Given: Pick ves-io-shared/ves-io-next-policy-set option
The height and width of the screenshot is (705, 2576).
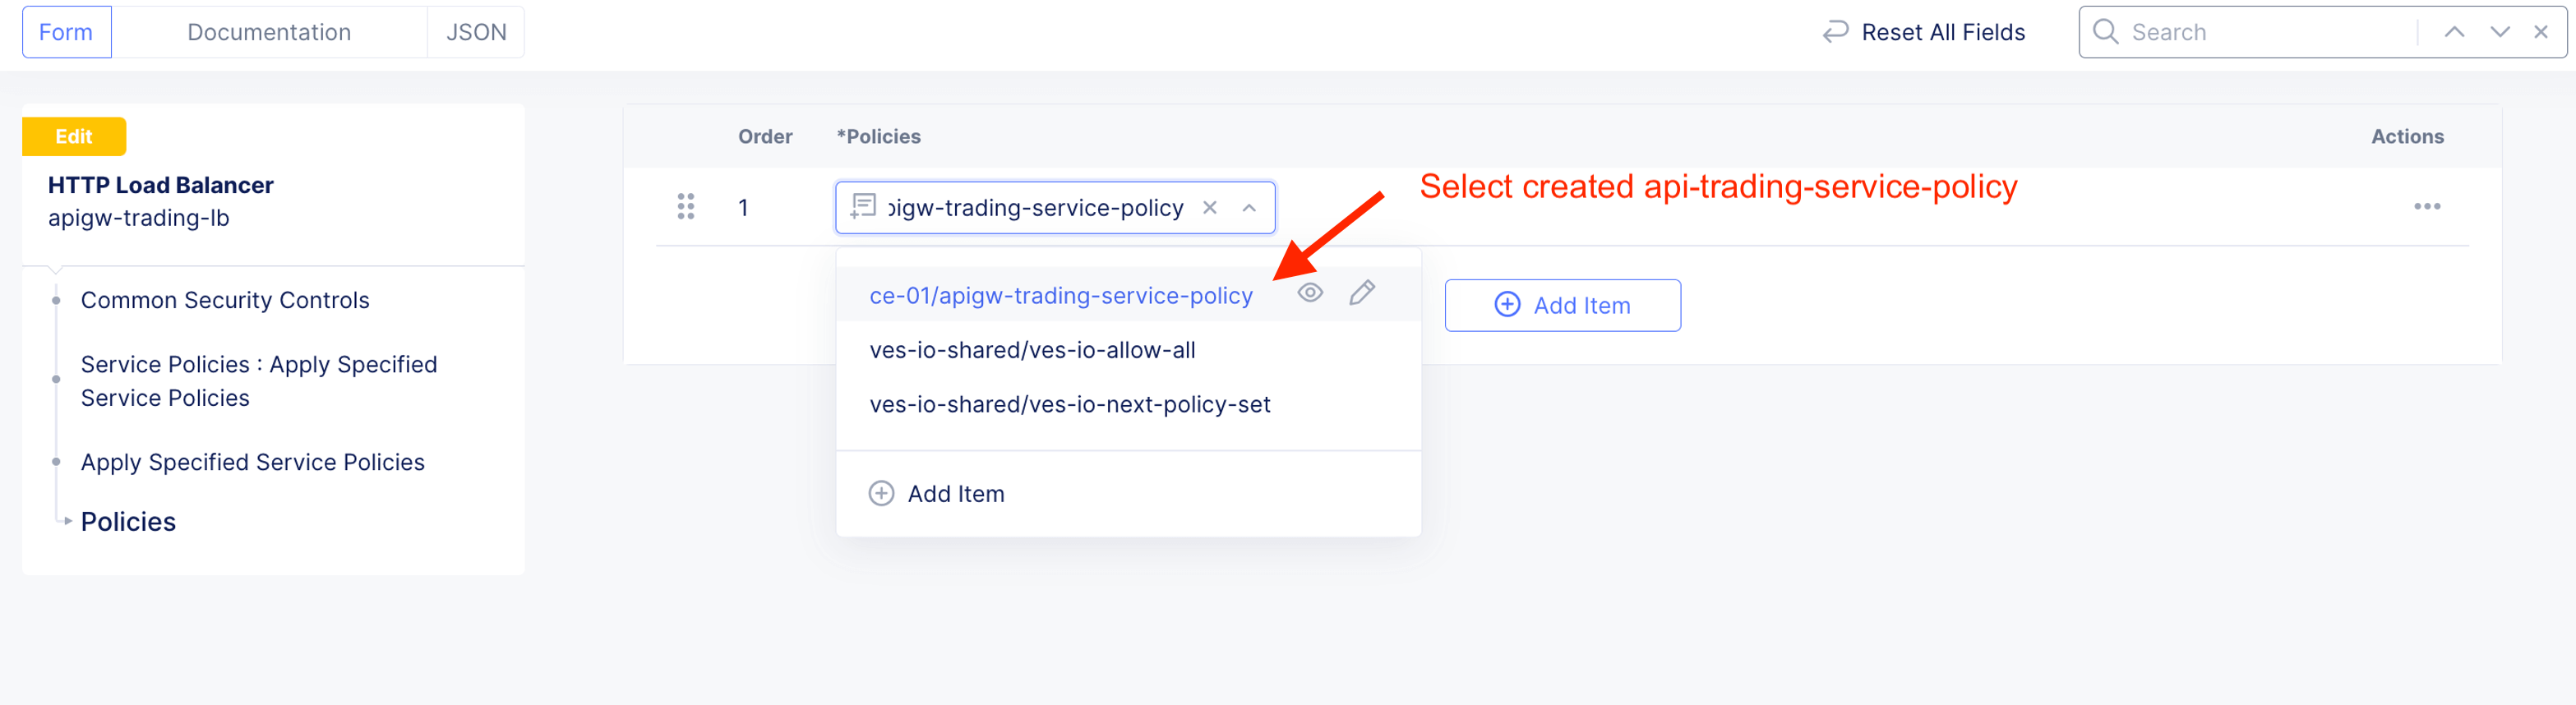Looking at the screenshot, I should click(x=1069, y=404).
